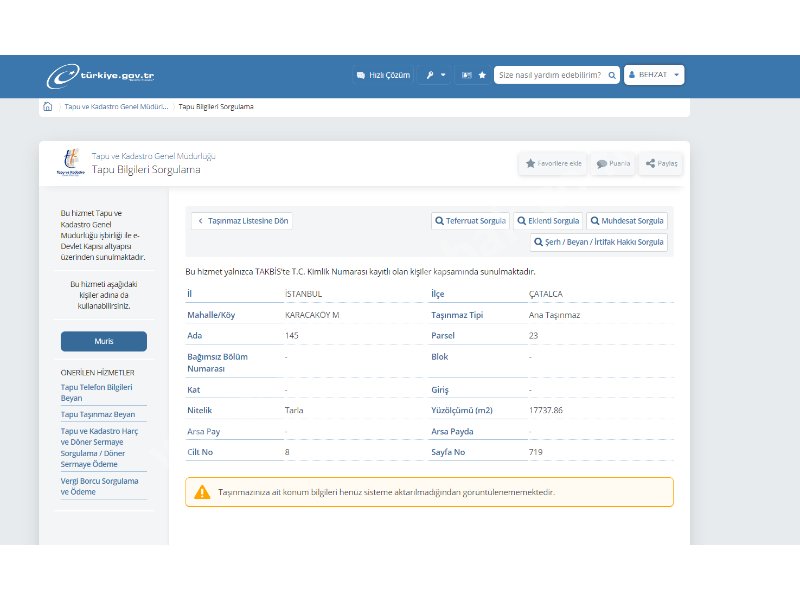Screen dimensions: 800x600
Task: Run the Muhdesat Sorgula query
Action: point(627,221)
